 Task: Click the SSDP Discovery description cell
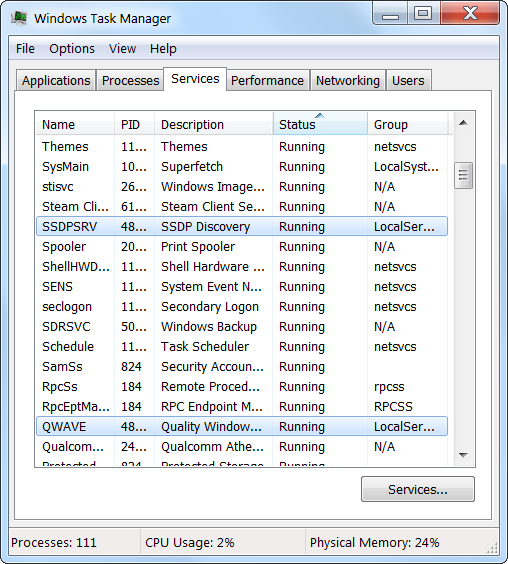click(205, 227)
